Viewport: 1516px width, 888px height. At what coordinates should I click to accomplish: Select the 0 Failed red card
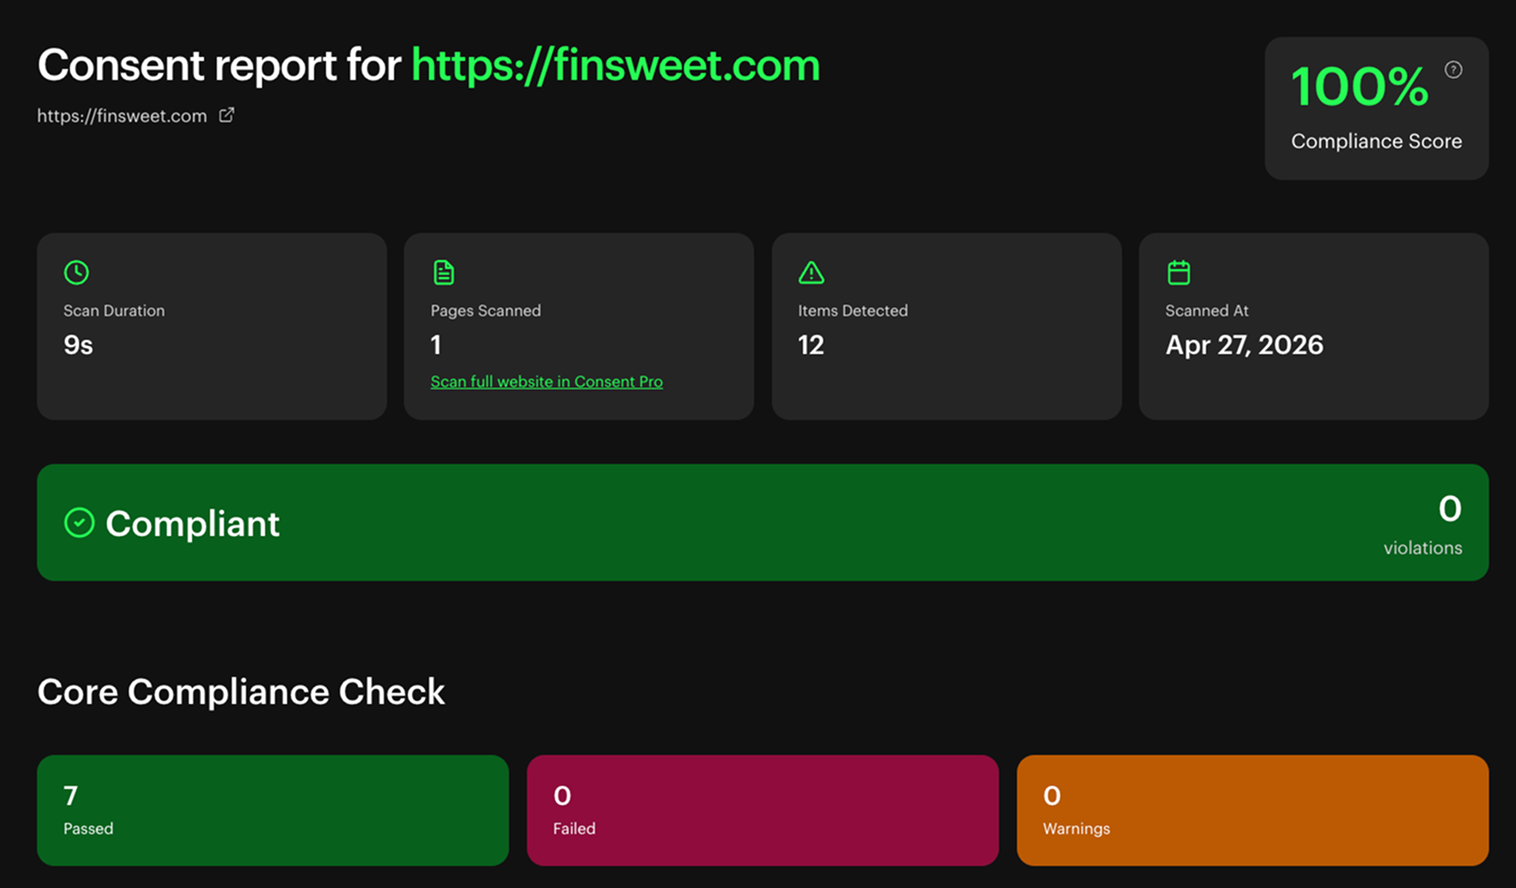coord(763,810)
